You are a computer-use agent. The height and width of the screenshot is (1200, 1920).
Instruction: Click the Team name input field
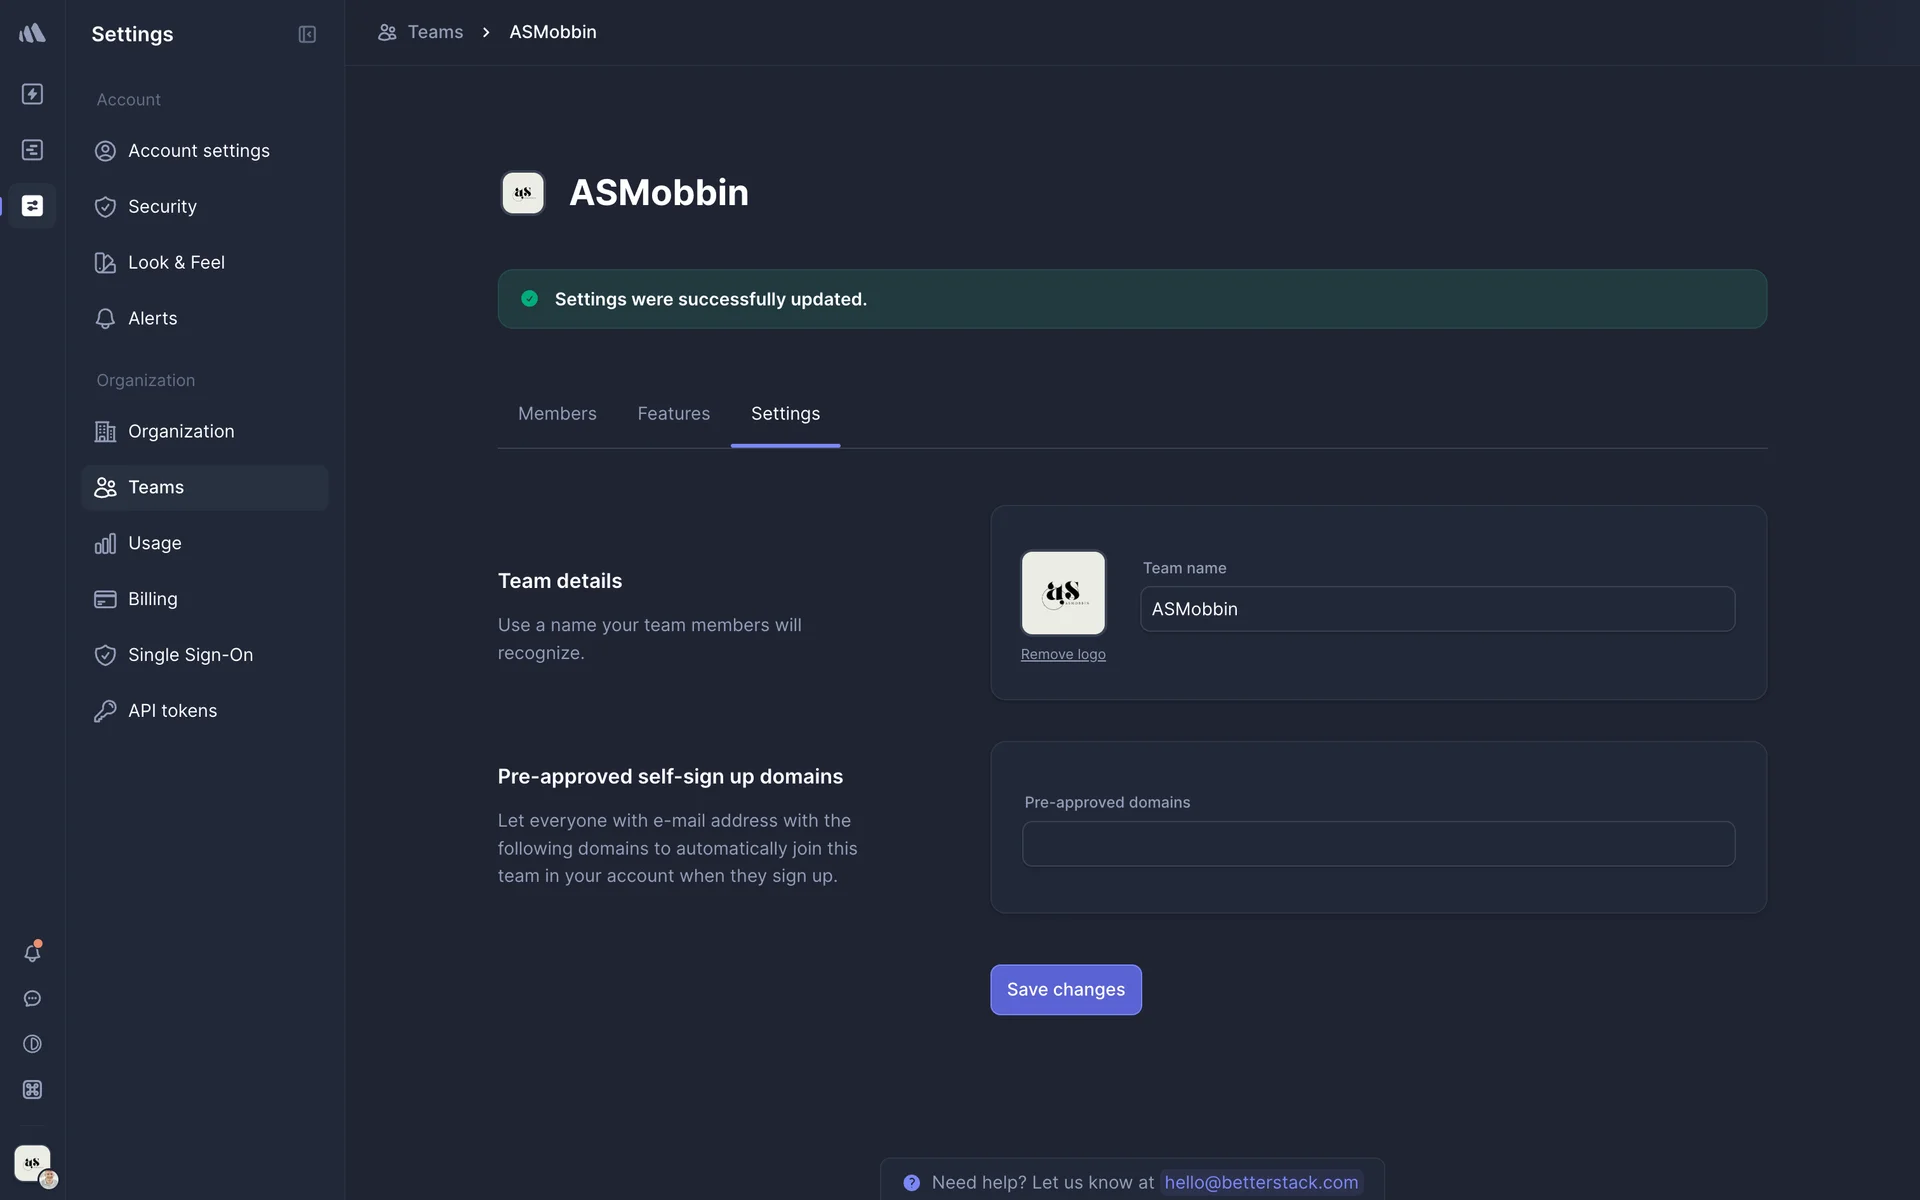tap(1437, 609)
